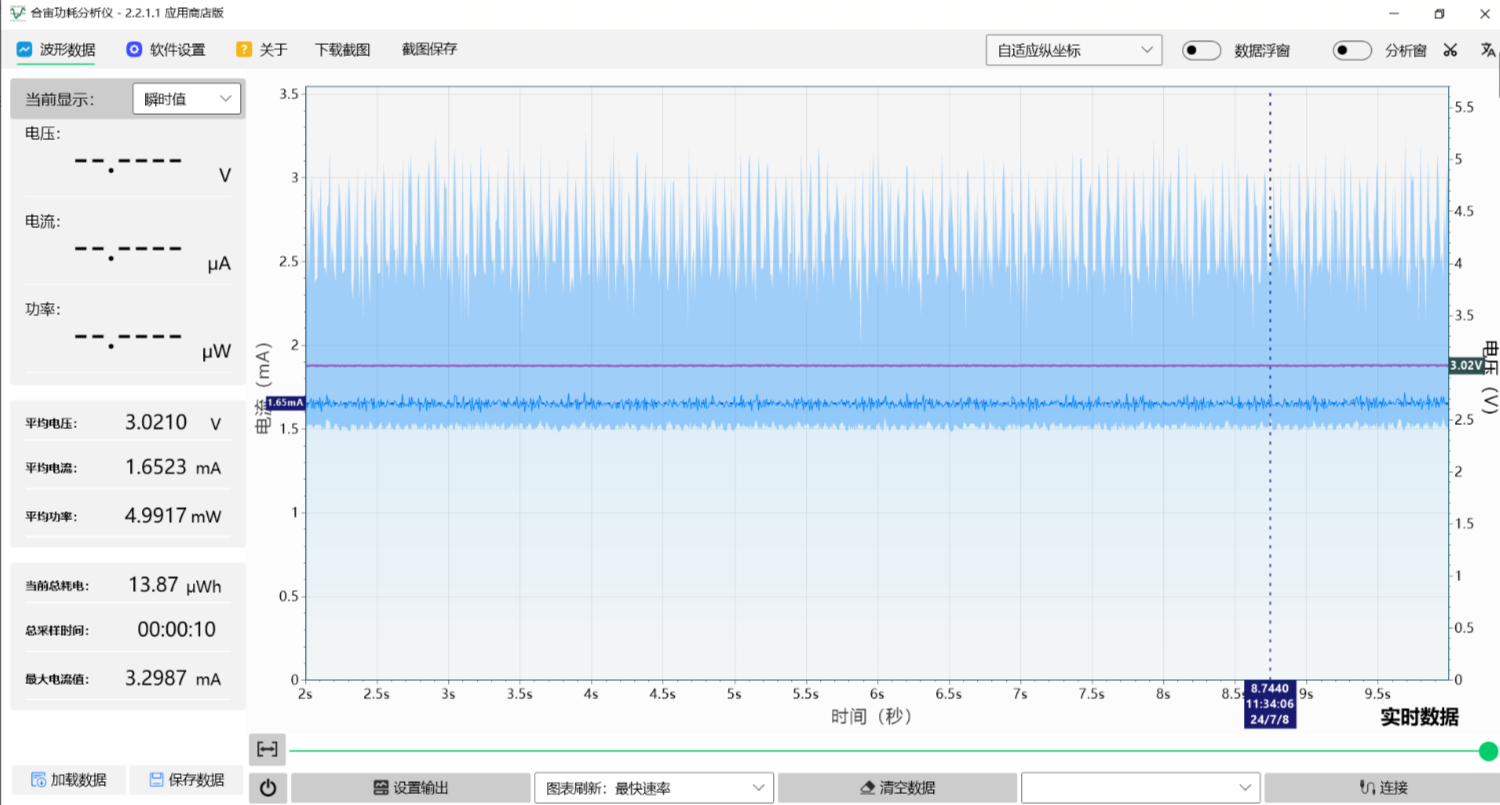Click the 8.7440 cursor time marker
Viewport: 1500px width, 805px height.
[x=1270, y=704]
